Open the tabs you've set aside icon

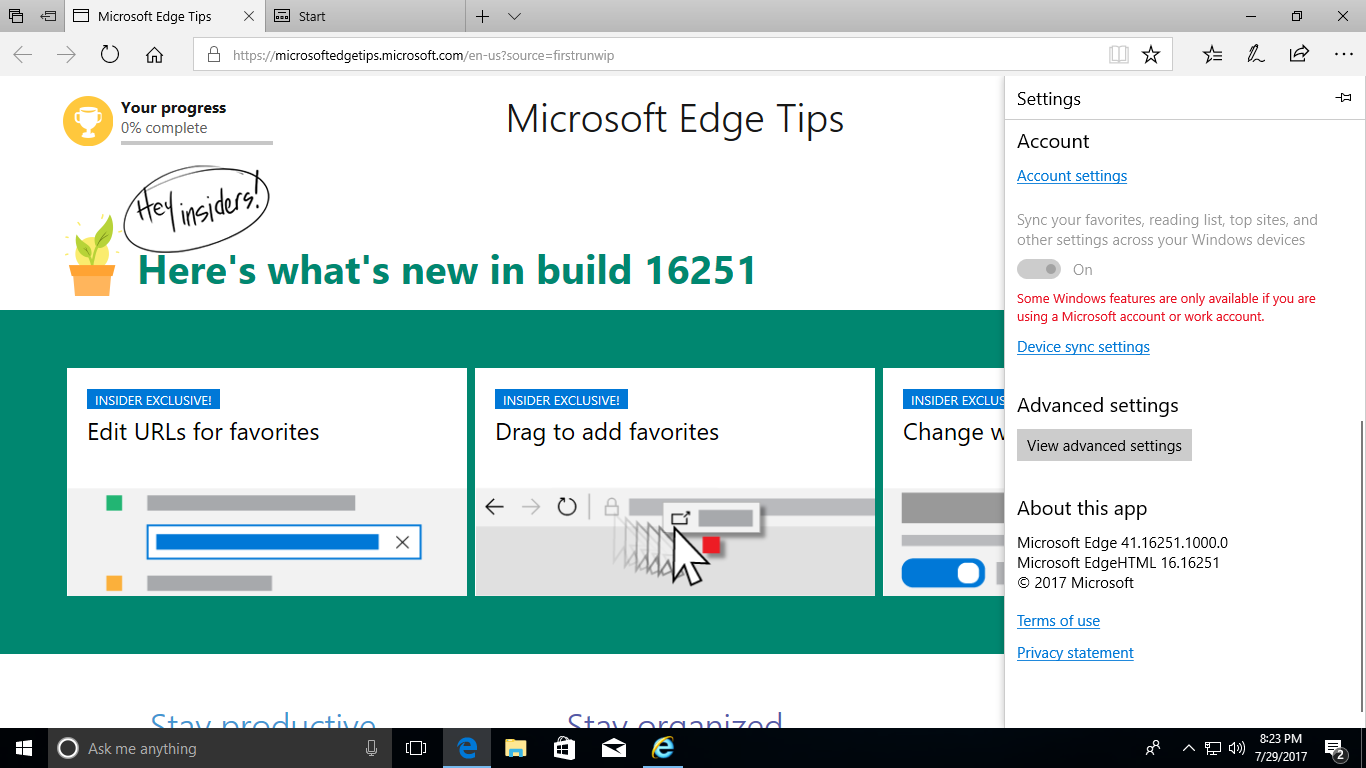click(x=16, y=16)
